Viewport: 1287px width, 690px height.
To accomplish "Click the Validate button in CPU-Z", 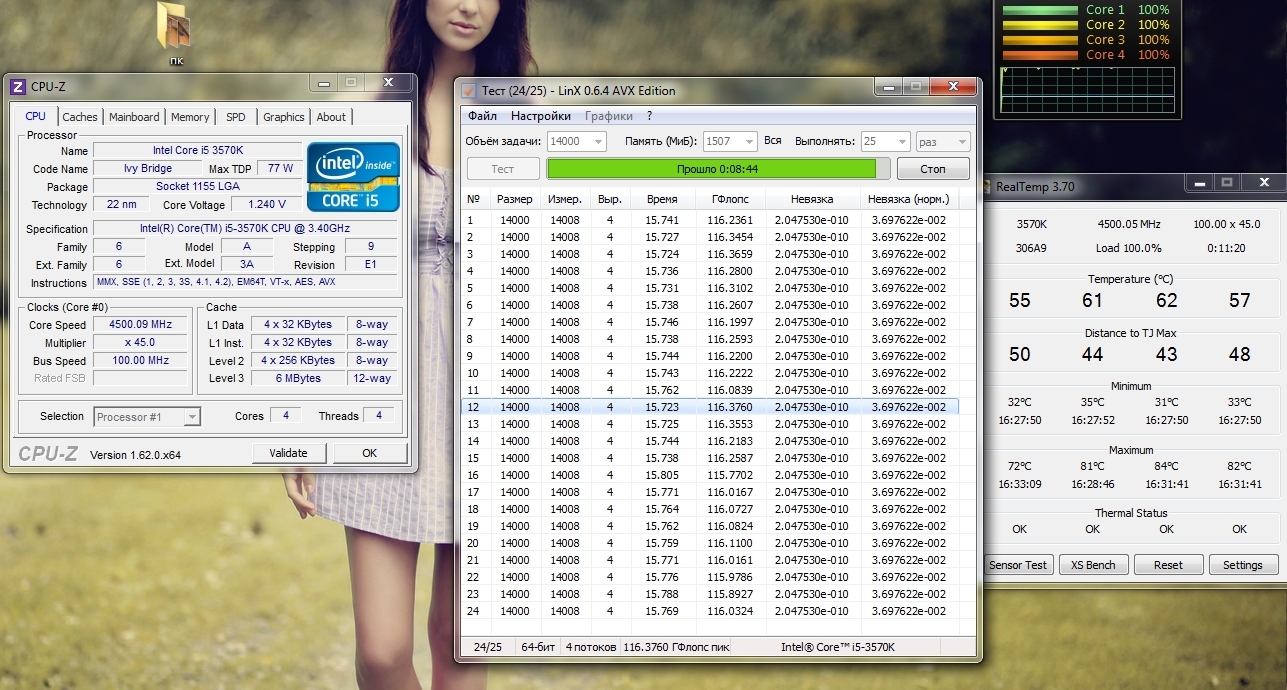I will point(288,453).
